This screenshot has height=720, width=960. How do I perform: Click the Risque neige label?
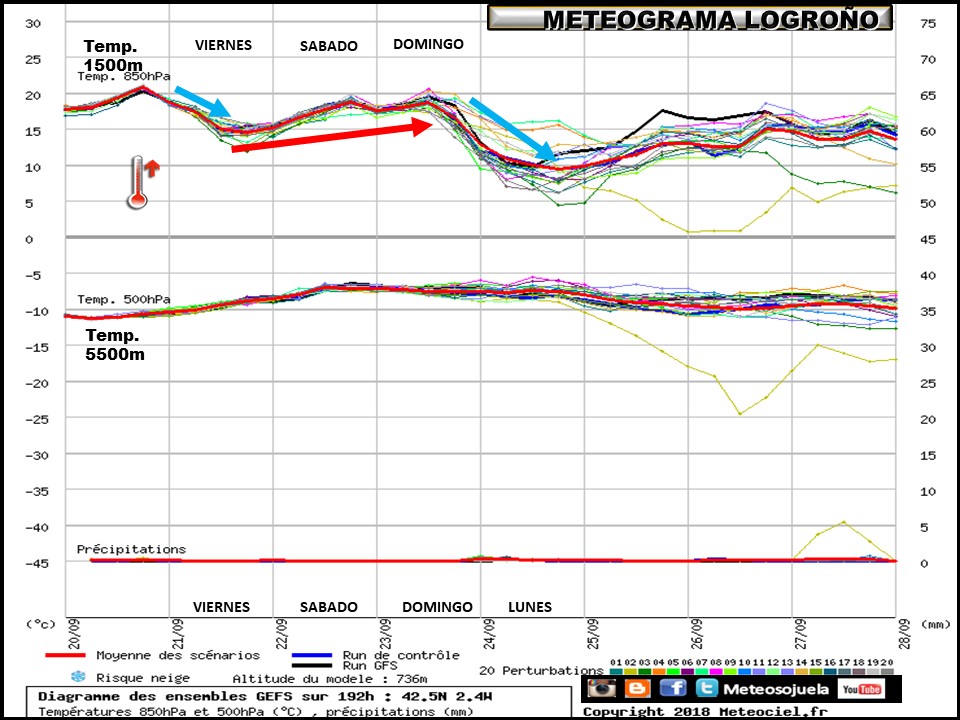tap(143, 678)
